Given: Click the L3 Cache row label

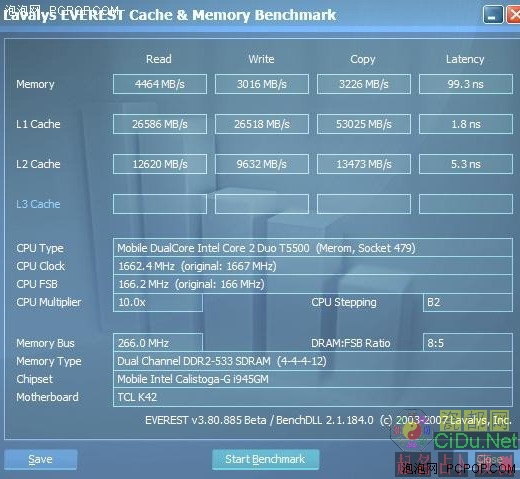Looking at the screenshot, I should click(x=38, y=204).
